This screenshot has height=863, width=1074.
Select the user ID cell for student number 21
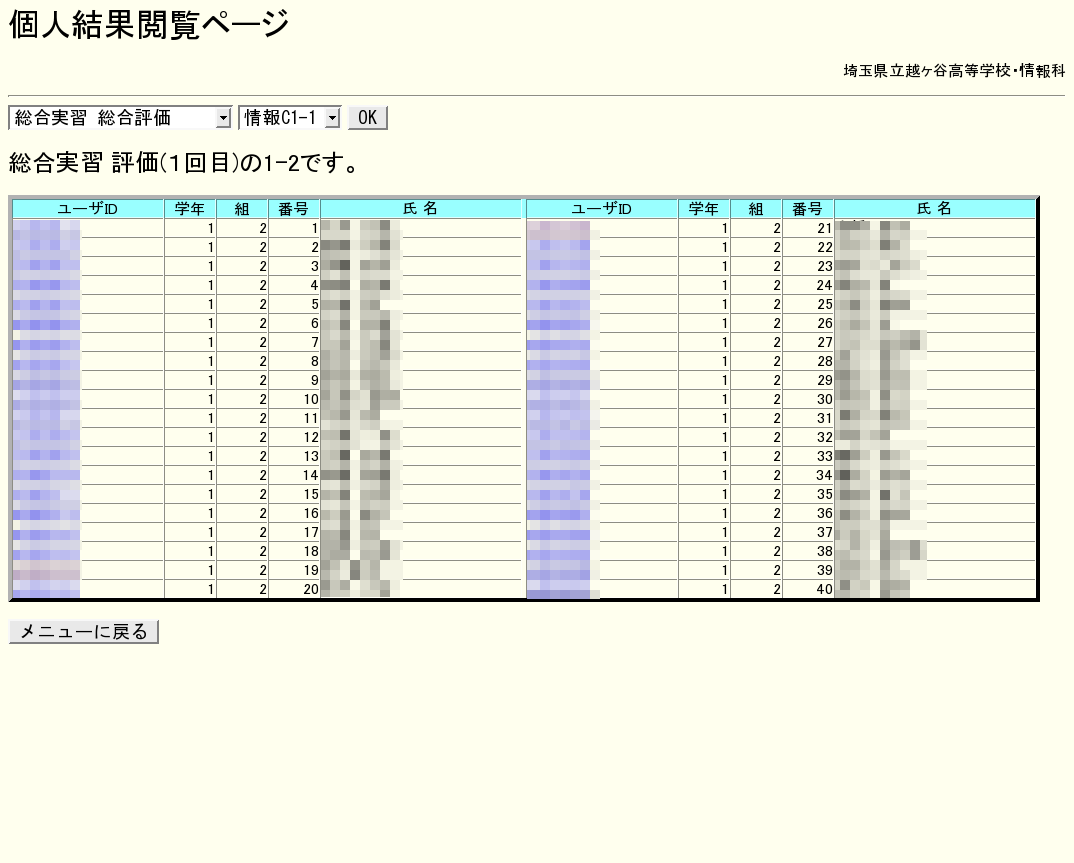point(601,228)
